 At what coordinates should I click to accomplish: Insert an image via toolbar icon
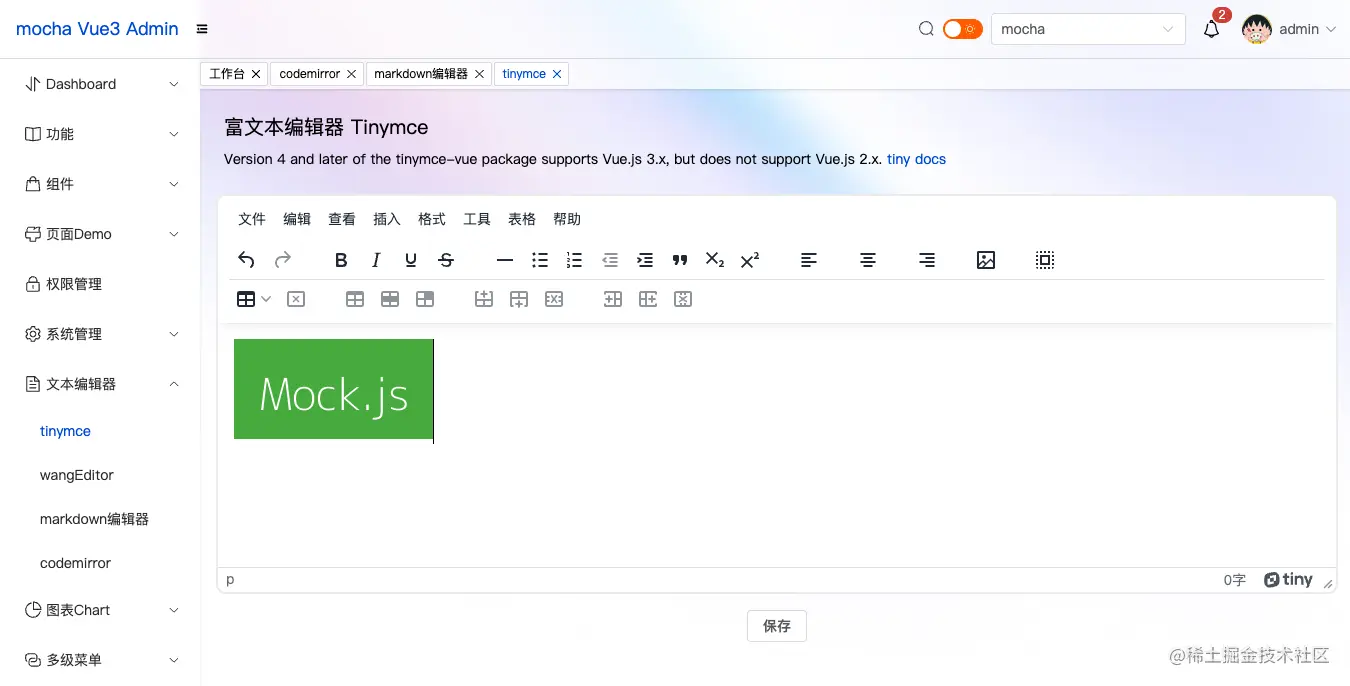click(986, 260)
